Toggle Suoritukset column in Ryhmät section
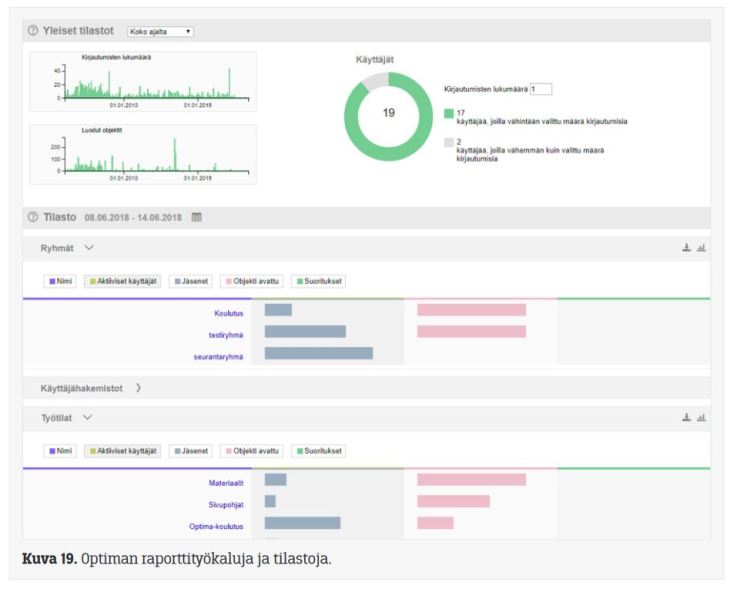740x592 pixels. click(x=319, y=282)
